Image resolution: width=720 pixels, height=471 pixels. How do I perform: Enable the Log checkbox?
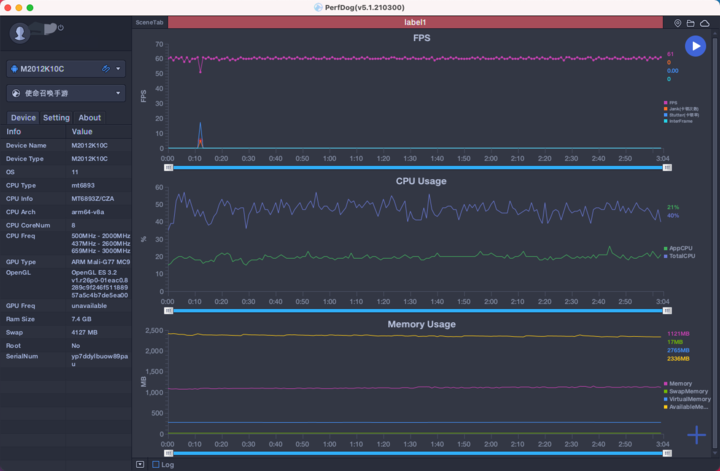pyautogui.click(x=155, y=464)
